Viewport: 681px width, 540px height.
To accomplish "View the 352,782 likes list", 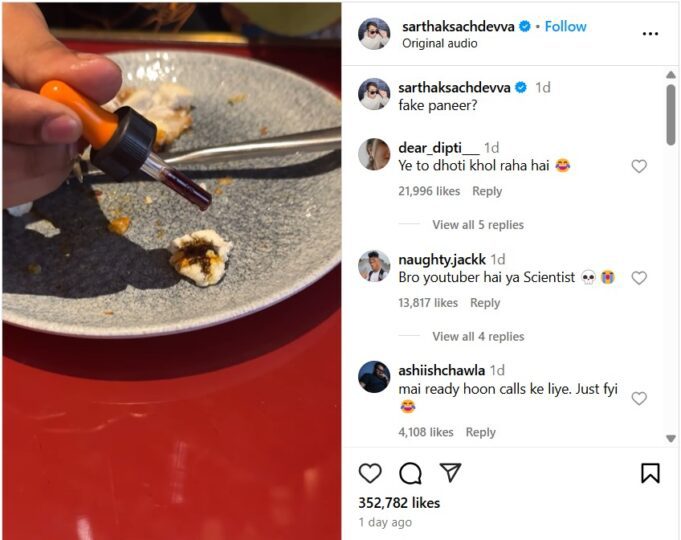I will [x=399, y=503].
